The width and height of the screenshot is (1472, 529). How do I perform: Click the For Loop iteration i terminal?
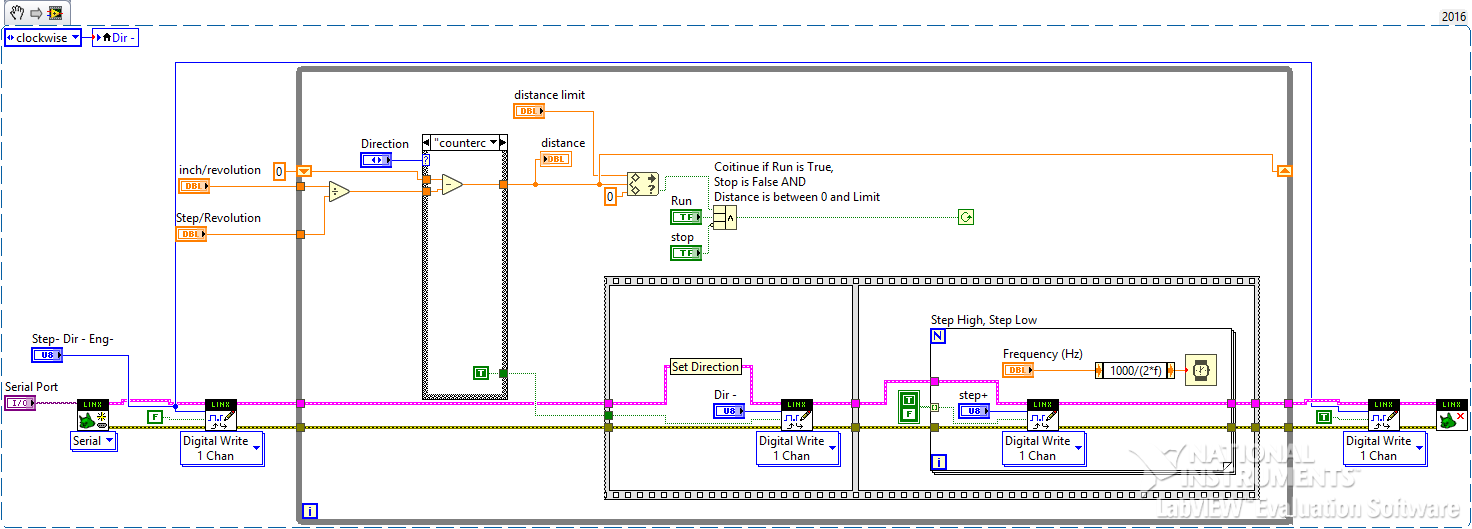(x=938, y=462)
